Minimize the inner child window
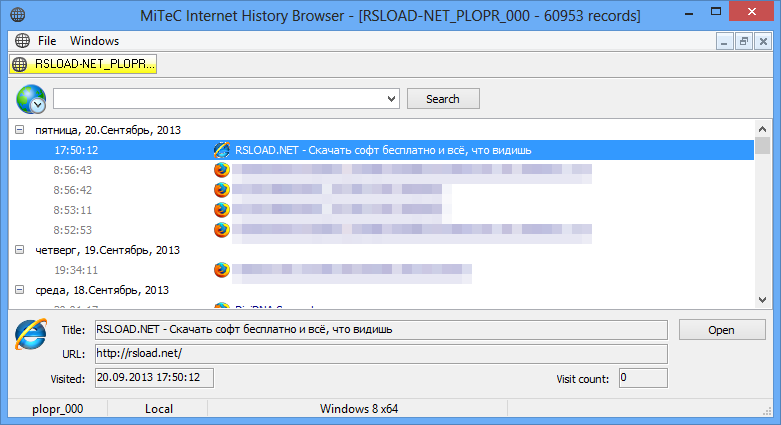The image size is (781, 425). [x=724, y=41]
